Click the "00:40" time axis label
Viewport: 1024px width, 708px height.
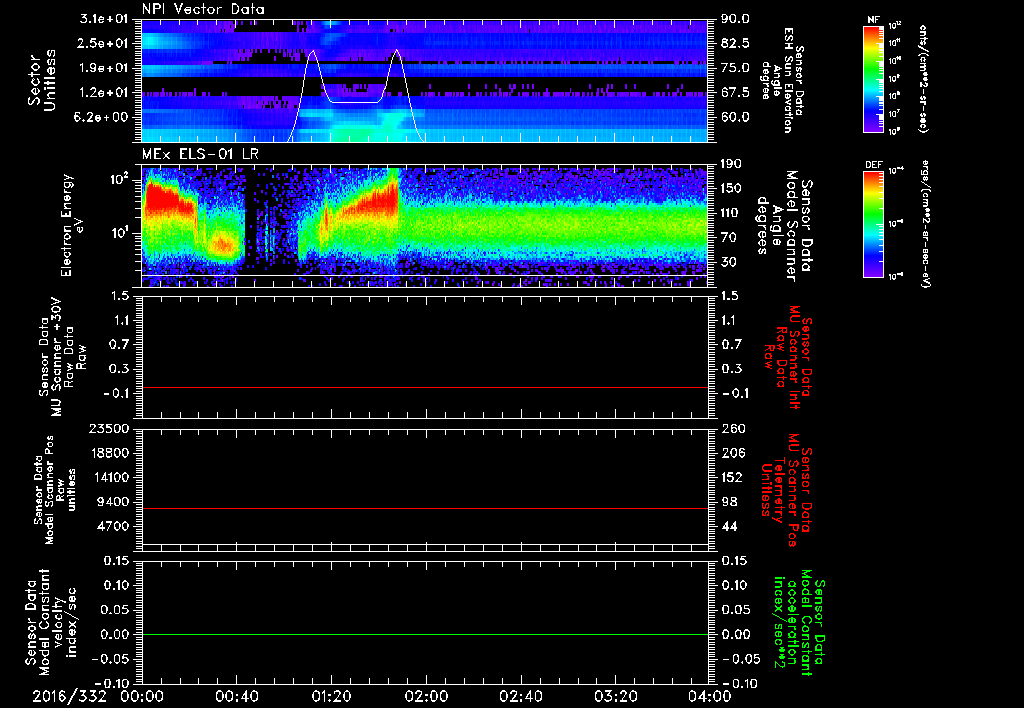pyautogui.click(x=236, y=696)
